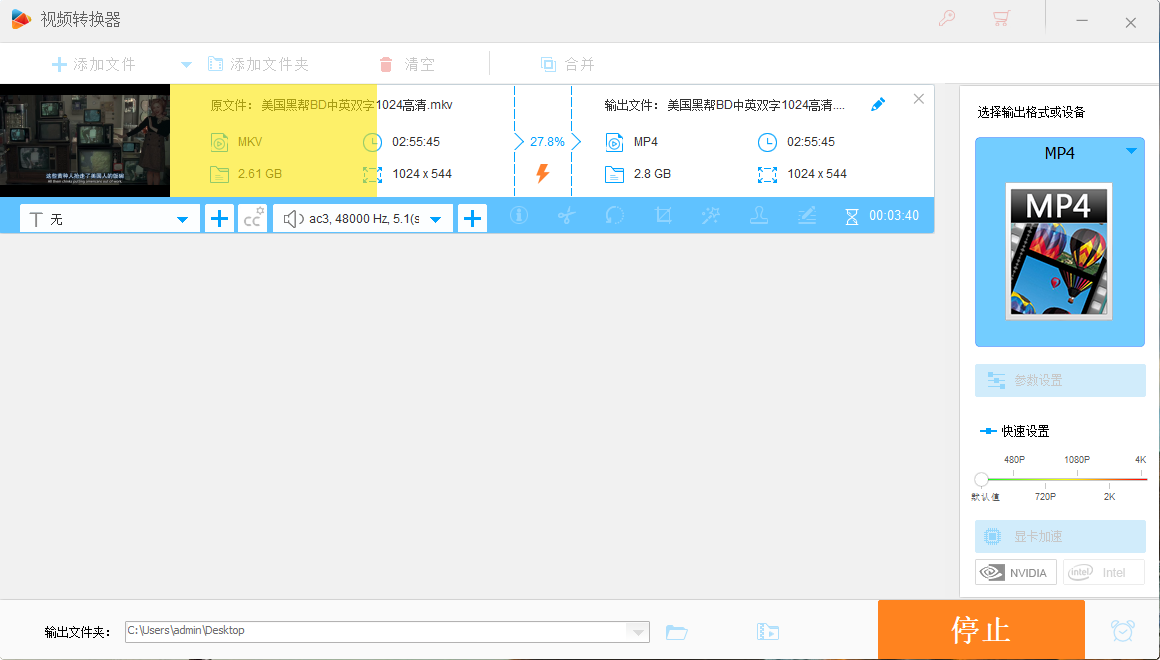Open the subtitle dropdown showing 无
This screenshot has width=1160, height=660.
109,218
